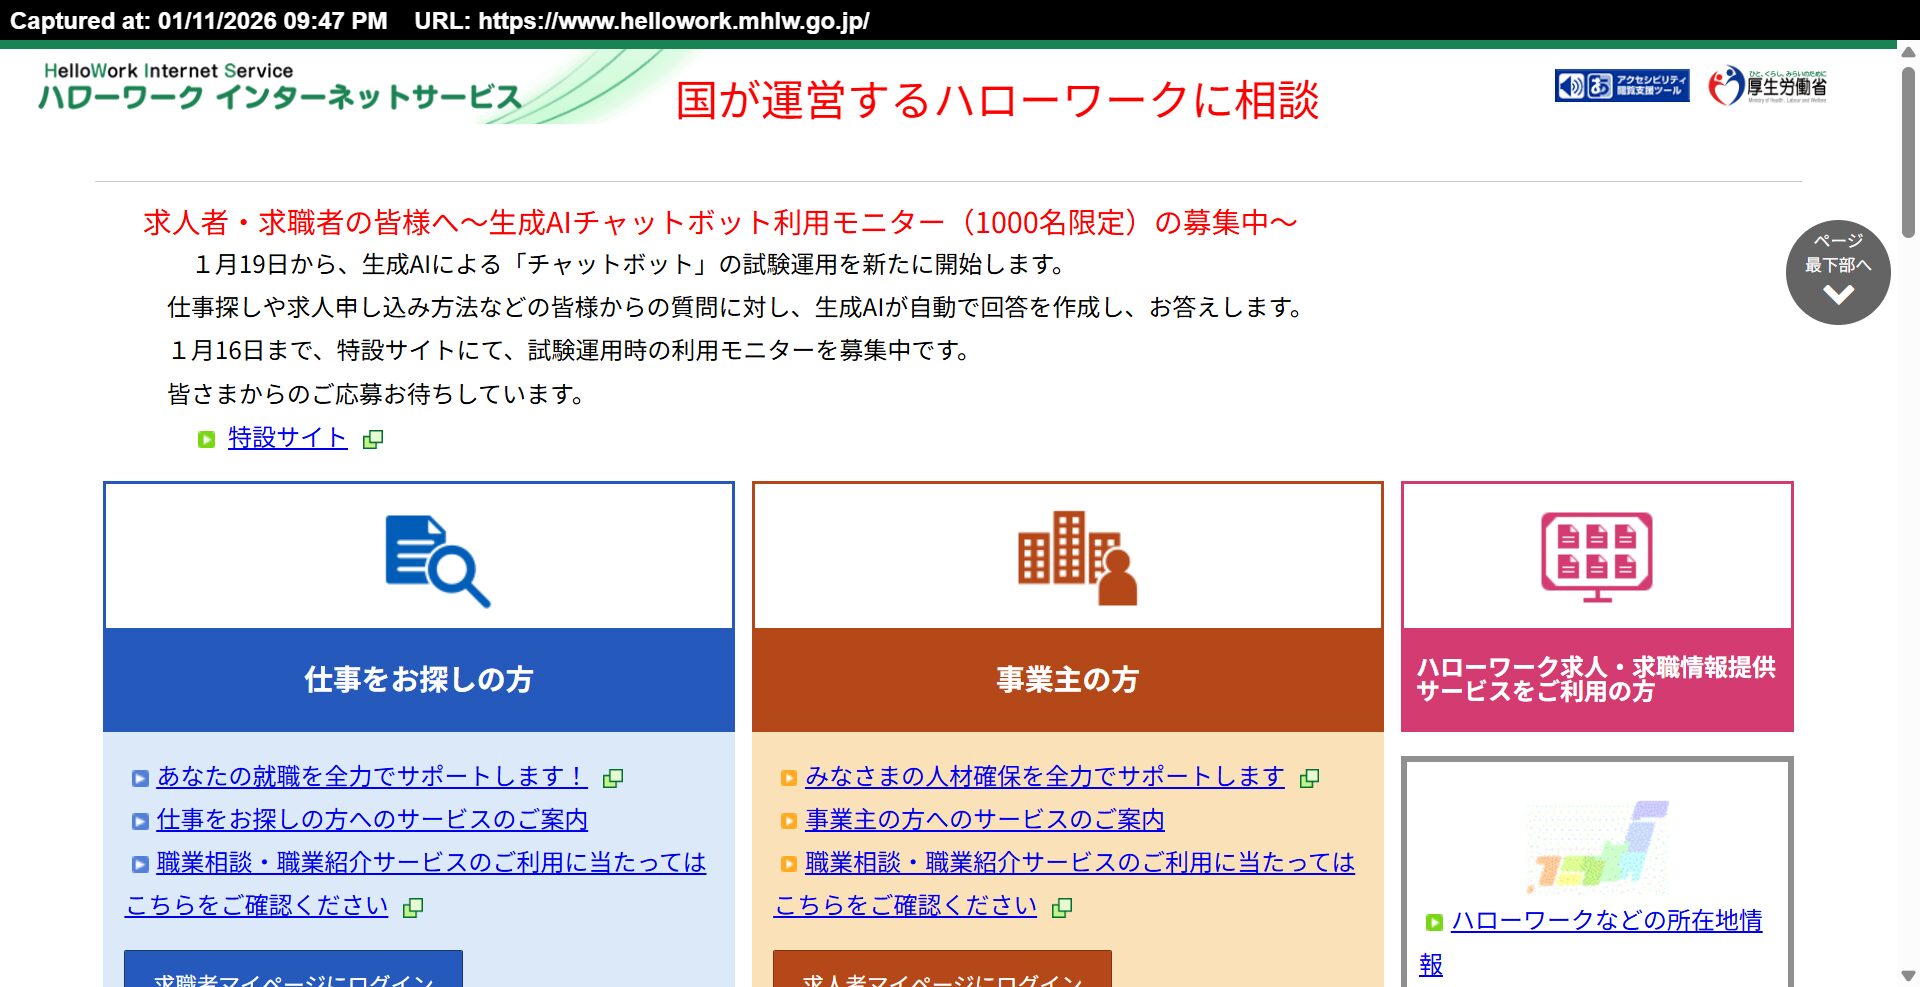Select the 仕事をお探しの方 banner
The height and width of the screenshot is (987, 1920).
(419, 680)
